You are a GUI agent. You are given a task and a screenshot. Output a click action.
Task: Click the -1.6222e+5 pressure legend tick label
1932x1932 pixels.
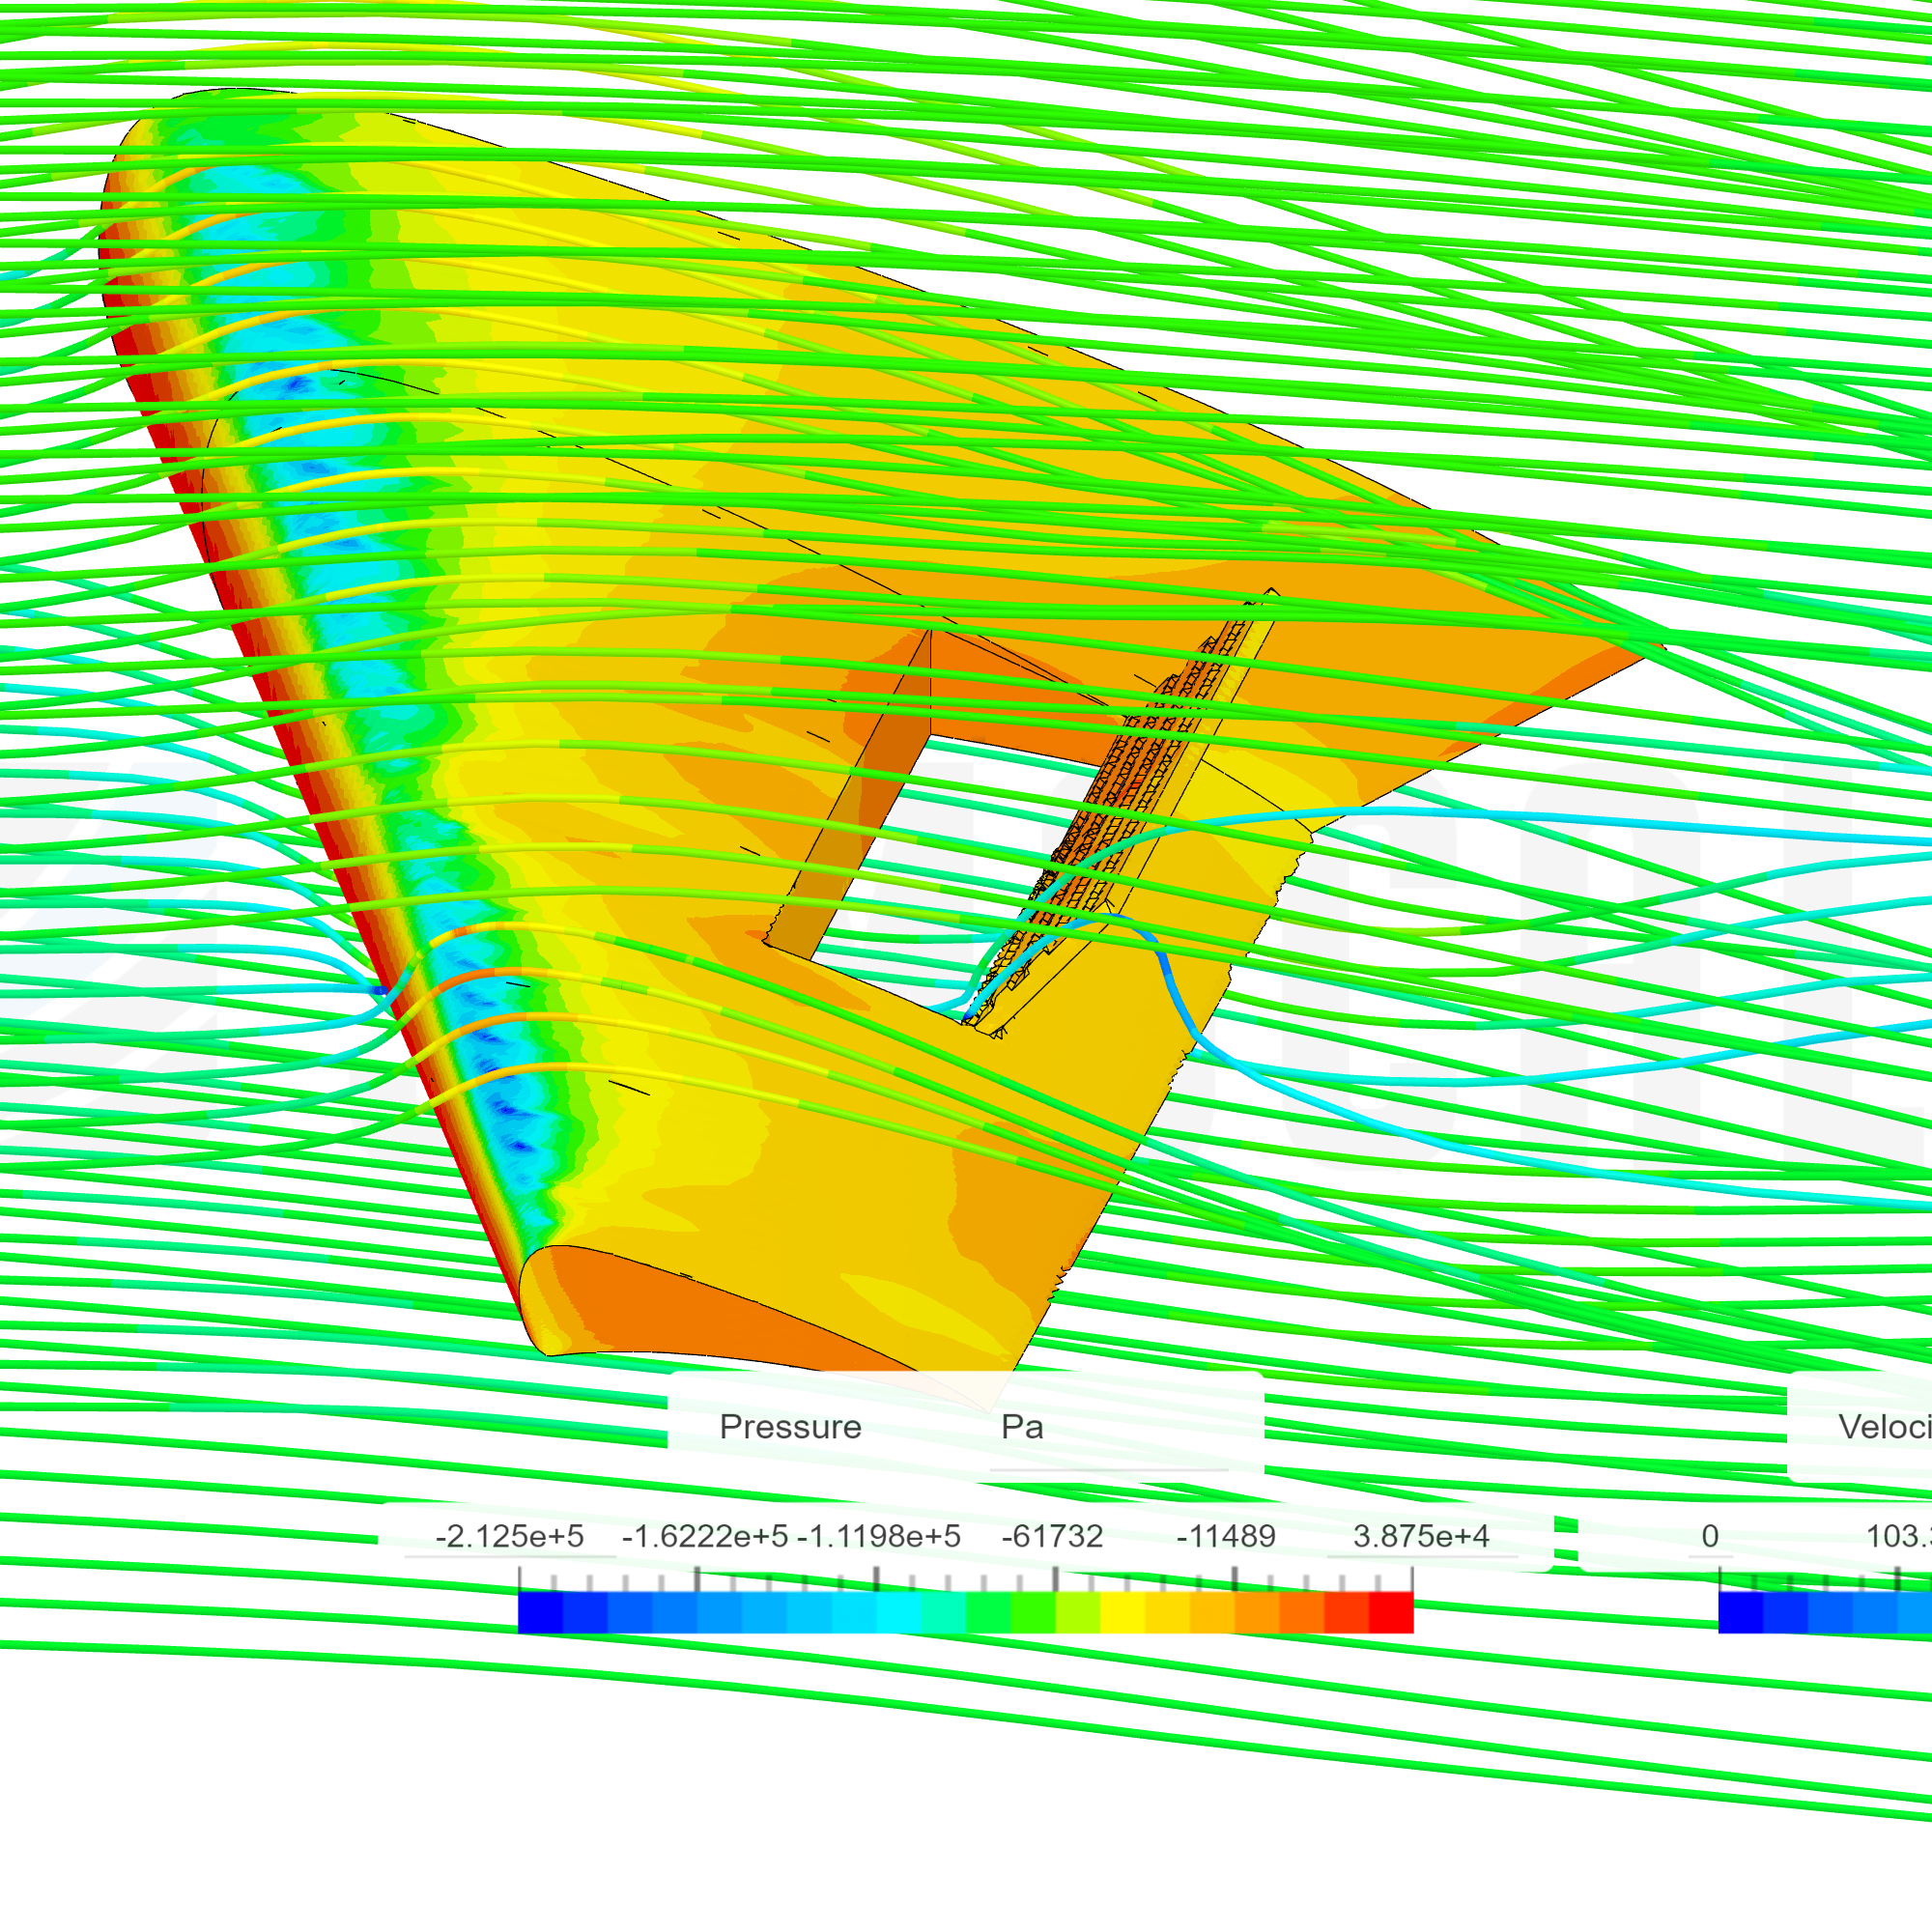click(704, 1536)
